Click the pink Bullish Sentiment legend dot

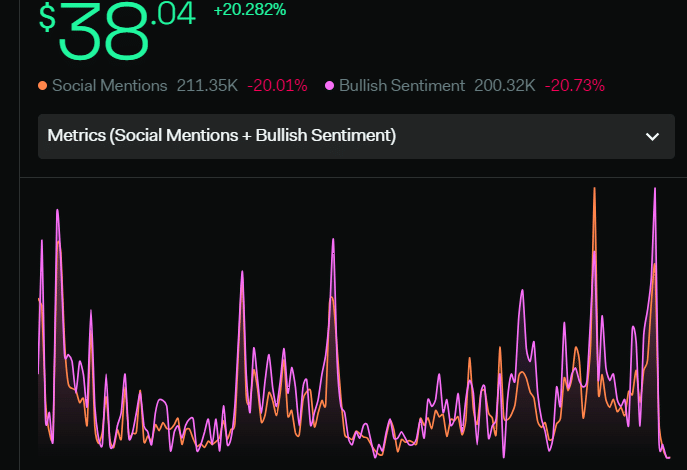[x=330, y=86]
